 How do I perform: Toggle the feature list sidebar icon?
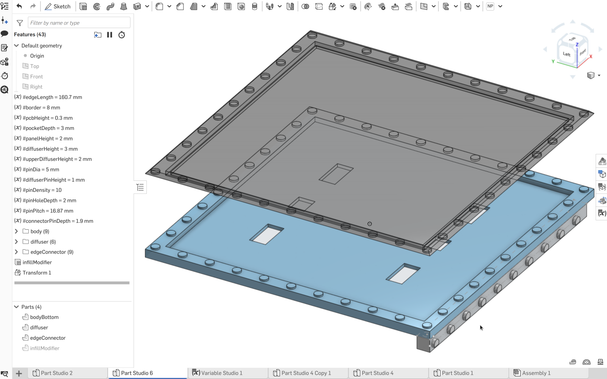(5, 6)
